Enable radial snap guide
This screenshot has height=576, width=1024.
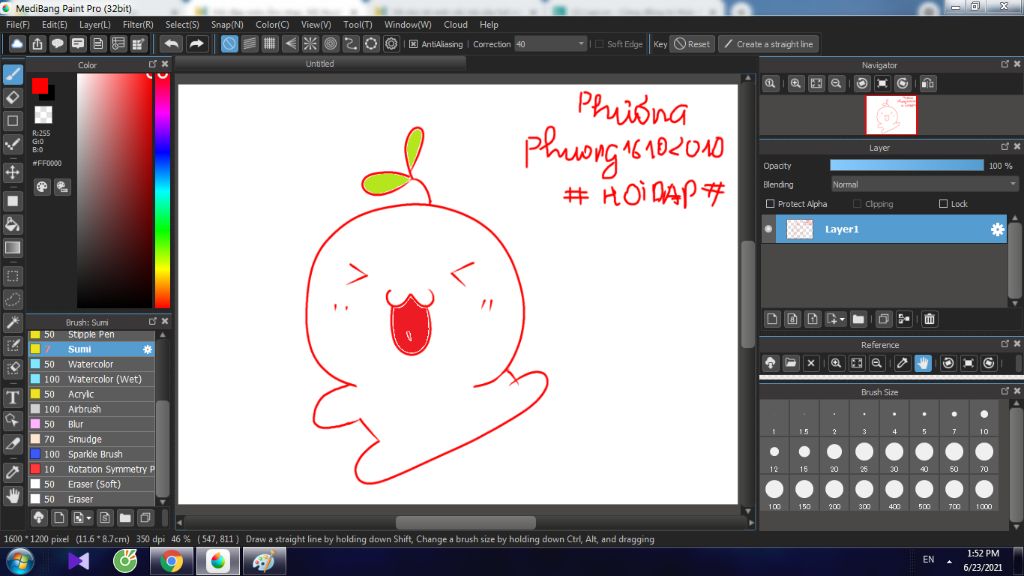310,44
